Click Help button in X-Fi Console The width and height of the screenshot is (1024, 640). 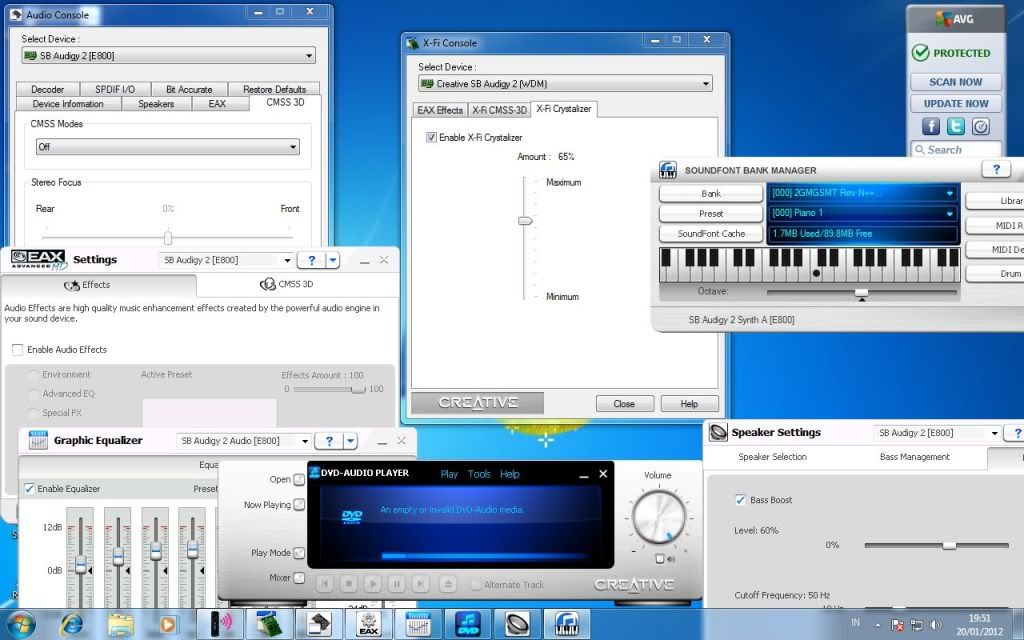point(690,404)
